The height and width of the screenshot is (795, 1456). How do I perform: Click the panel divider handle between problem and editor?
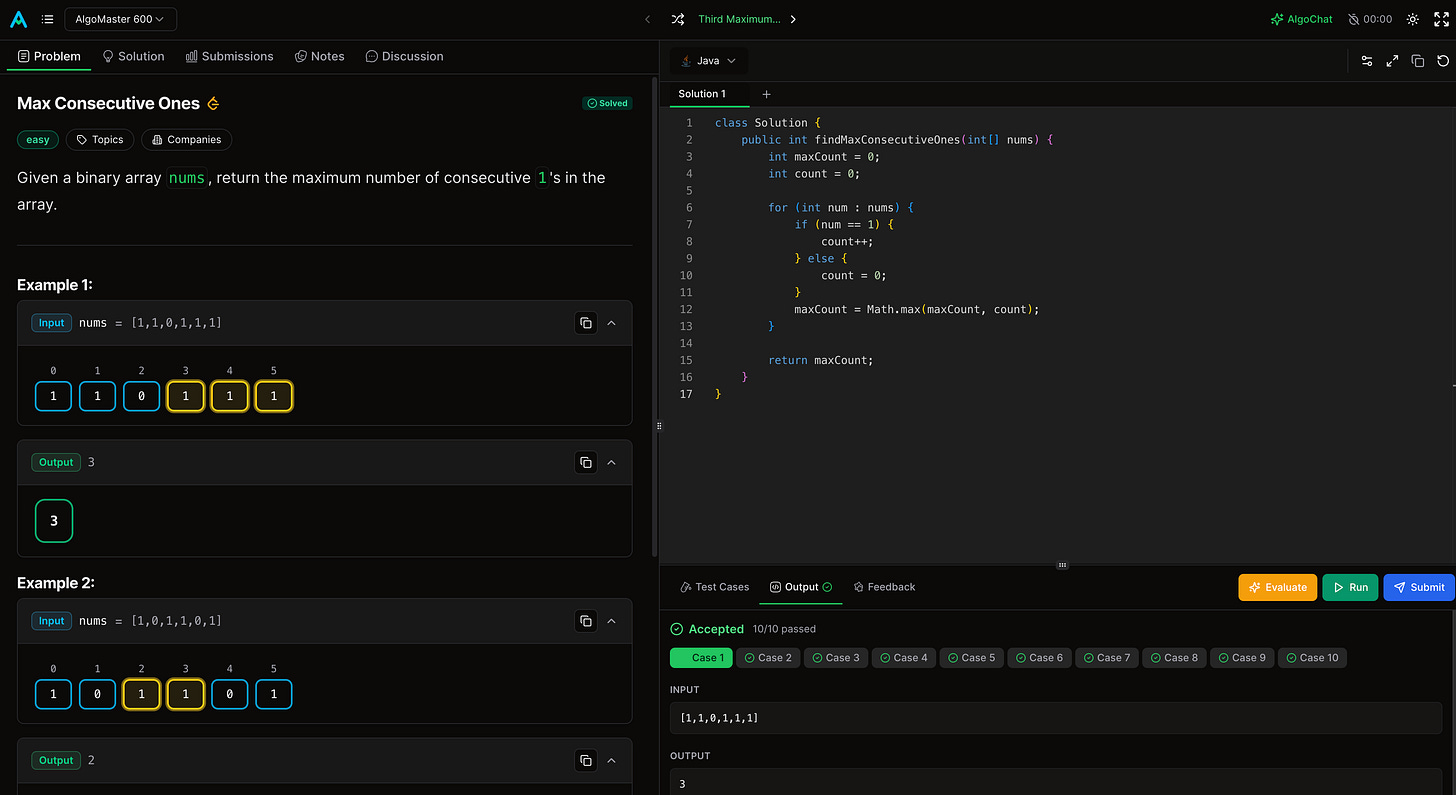tap(659, 426)
